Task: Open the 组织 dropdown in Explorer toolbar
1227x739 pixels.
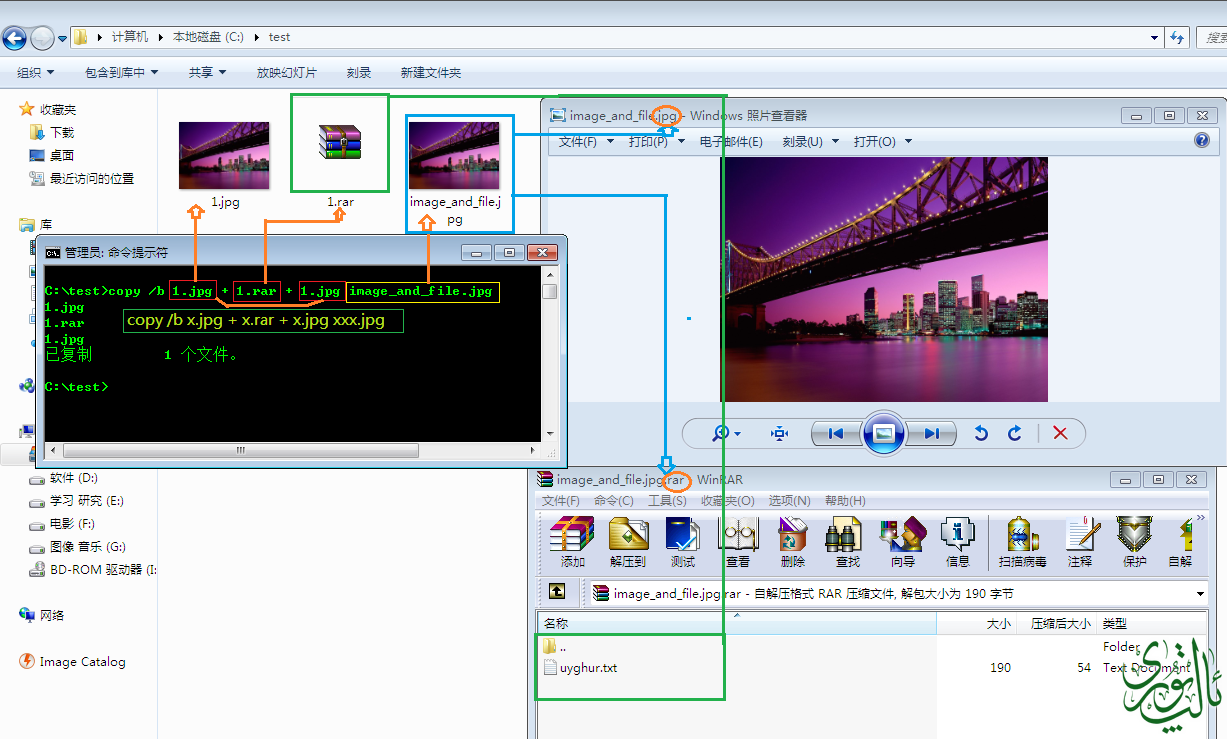Action: [36, 73]
